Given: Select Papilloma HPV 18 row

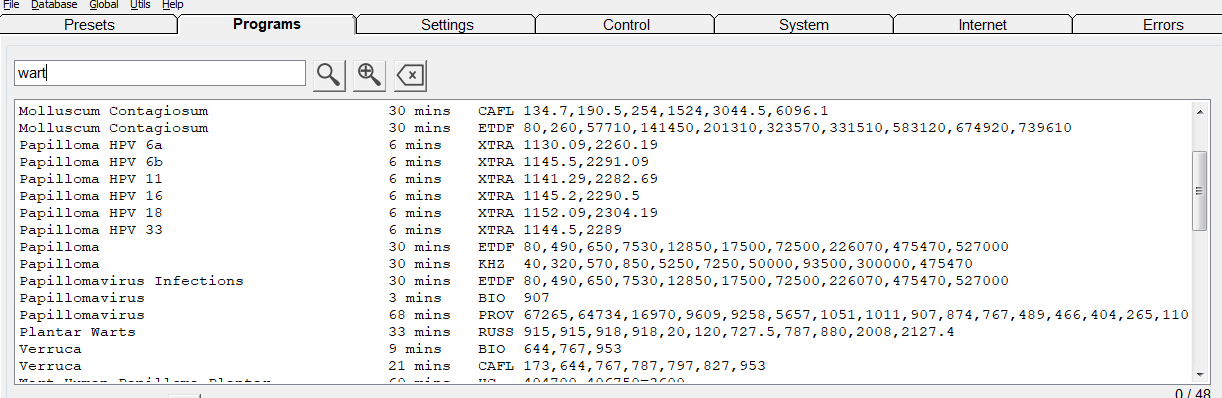Looking at the screenshot, I should 603,213.
